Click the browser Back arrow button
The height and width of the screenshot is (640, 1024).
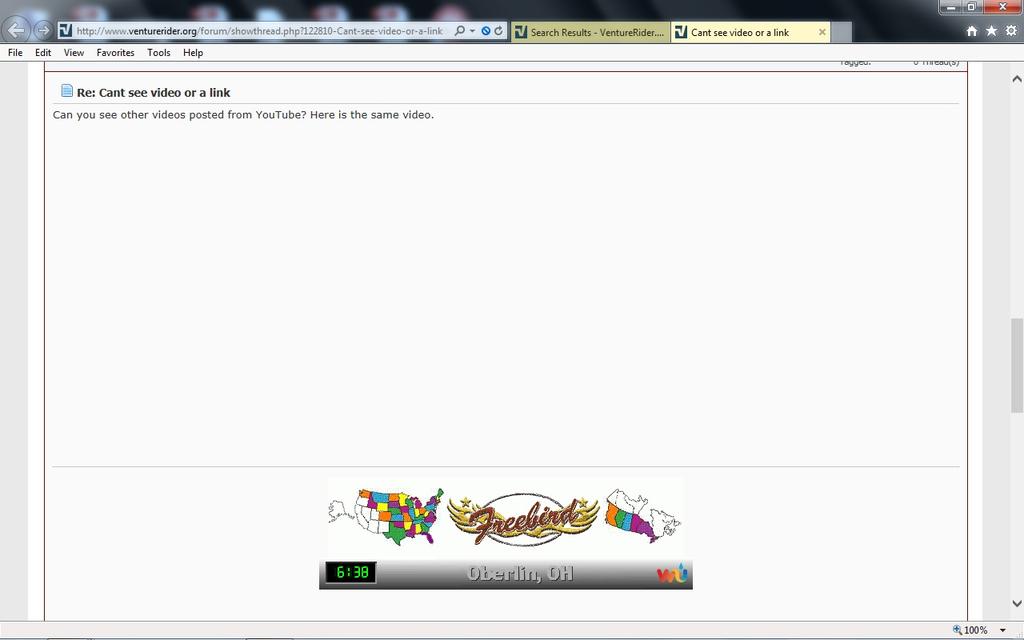[x=16, y=30]
